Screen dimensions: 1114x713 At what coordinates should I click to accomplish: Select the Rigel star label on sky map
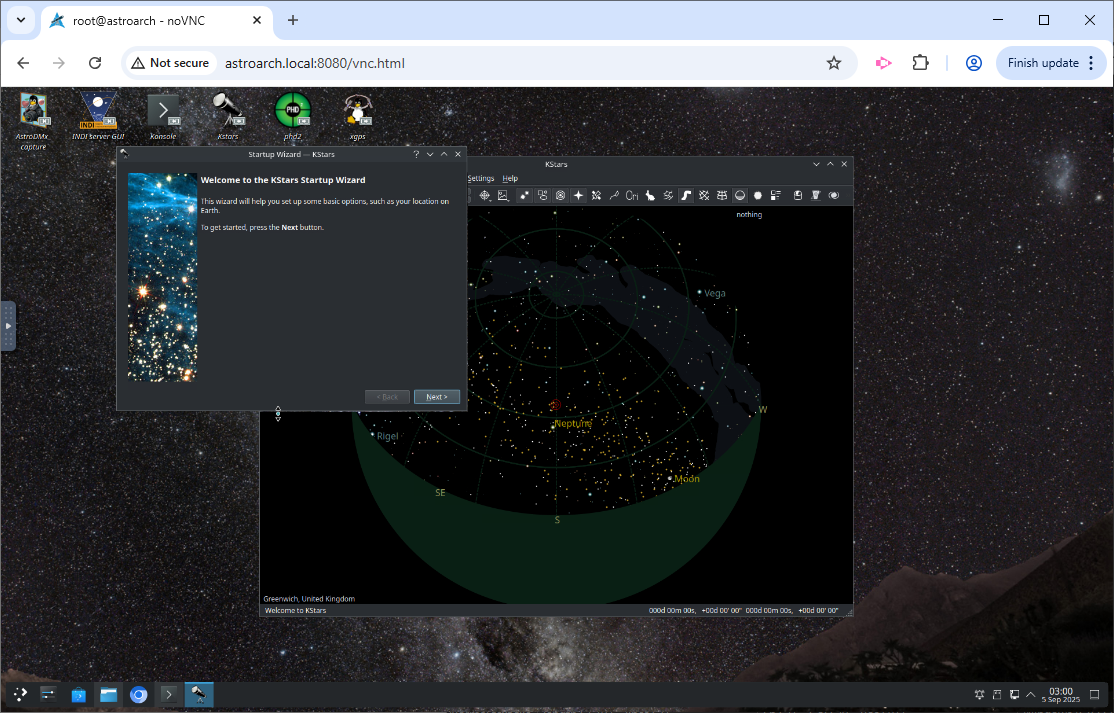point(387,436)
